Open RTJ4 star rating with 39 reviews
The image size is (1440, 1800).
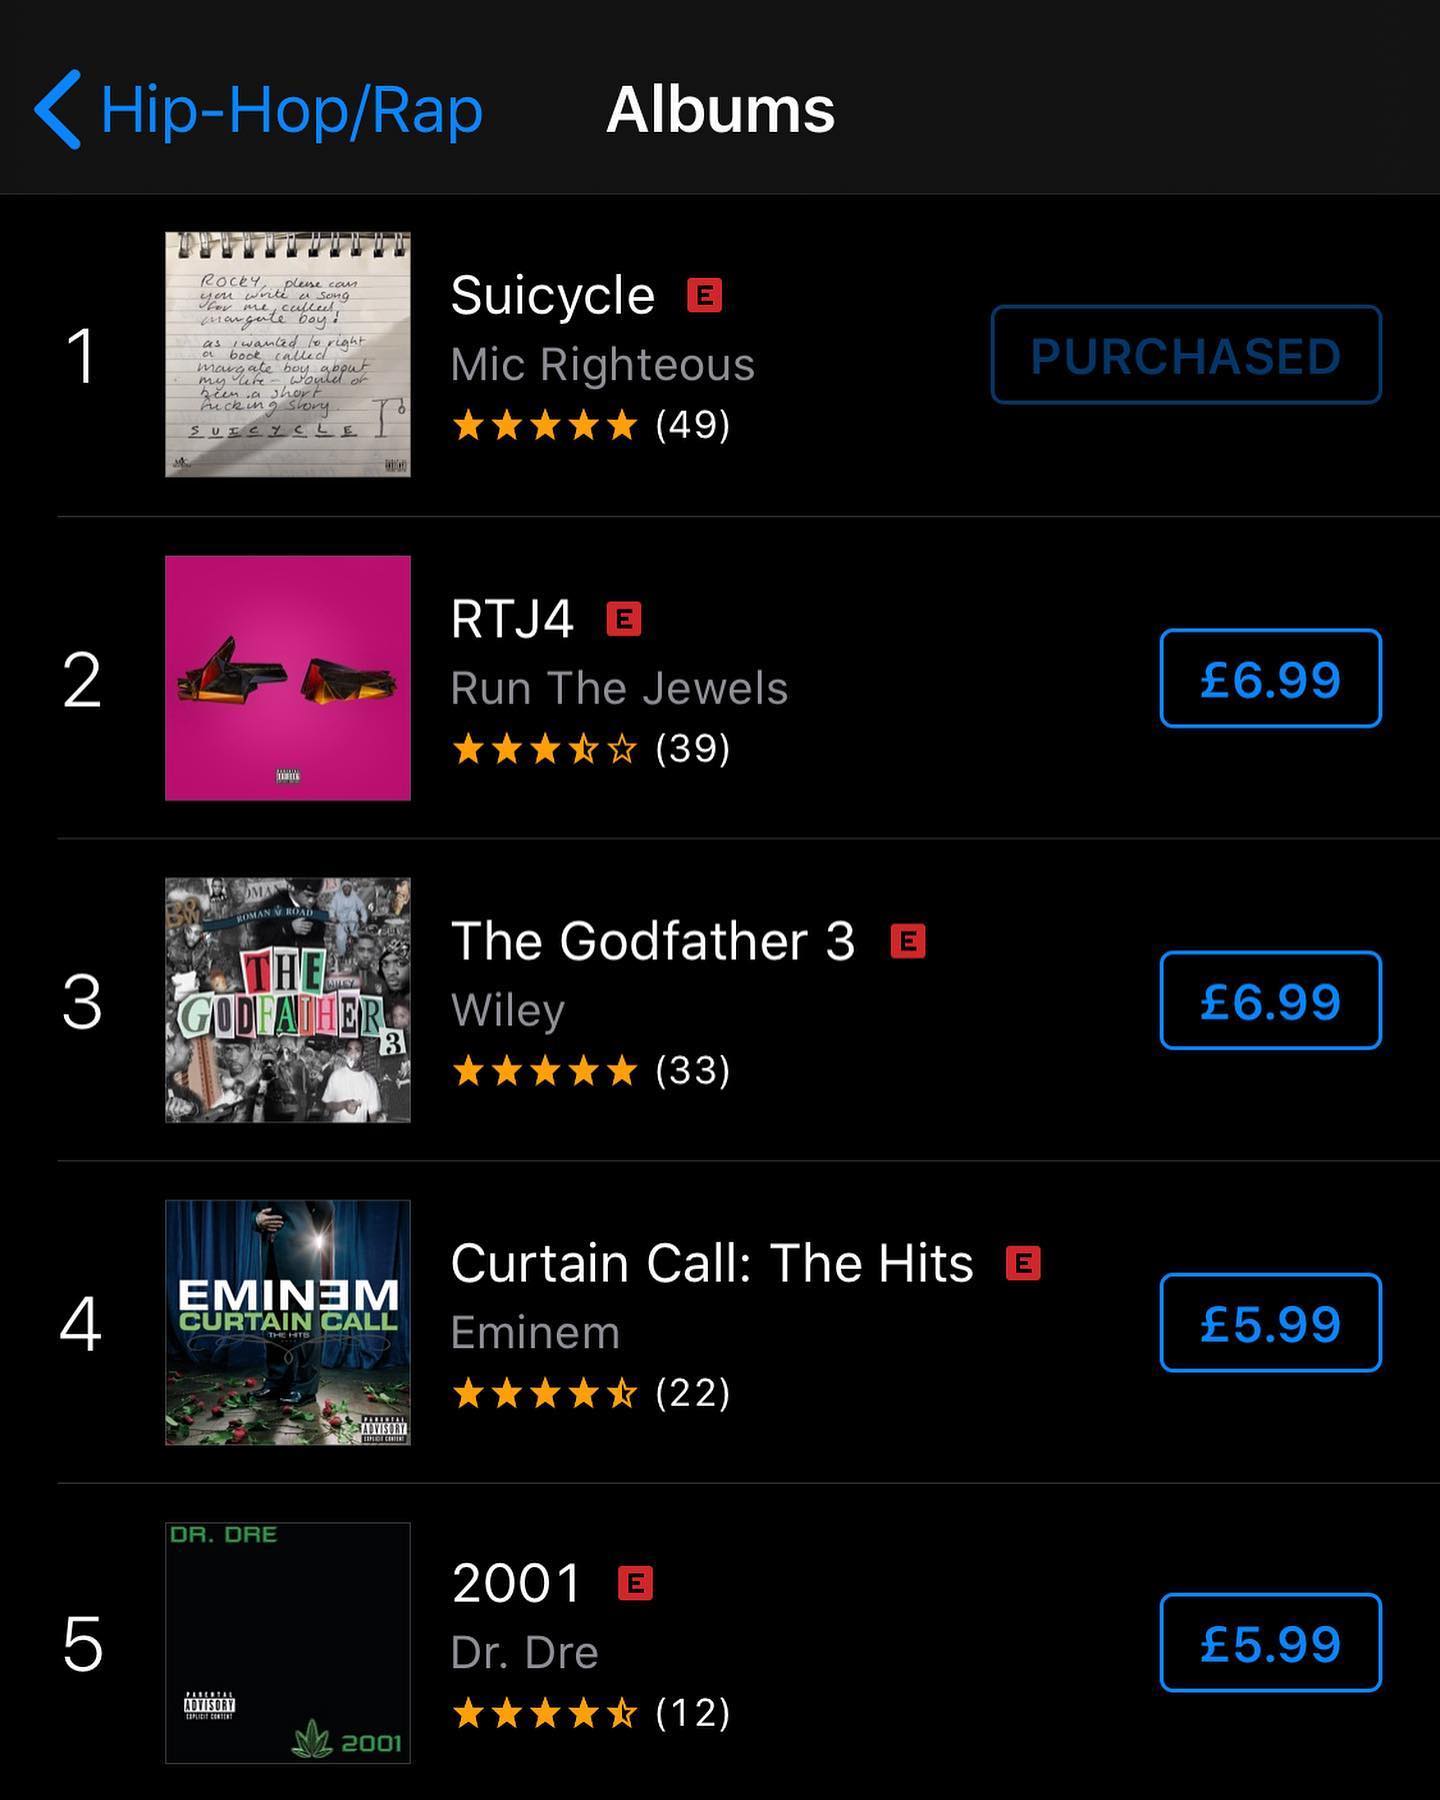coord(591,748)
